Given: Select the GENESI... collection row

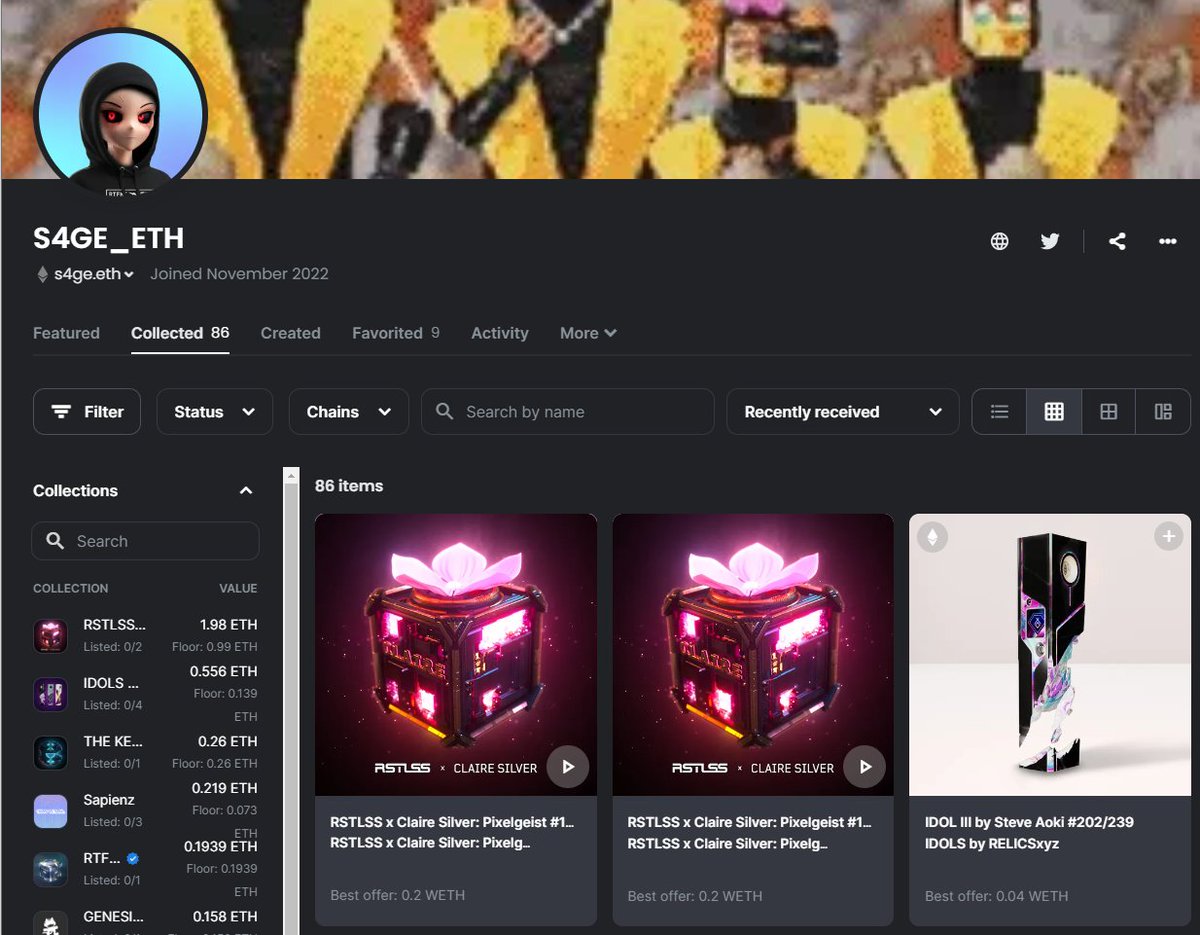Looking at the screenshot, I should click(x=145, y=923).
